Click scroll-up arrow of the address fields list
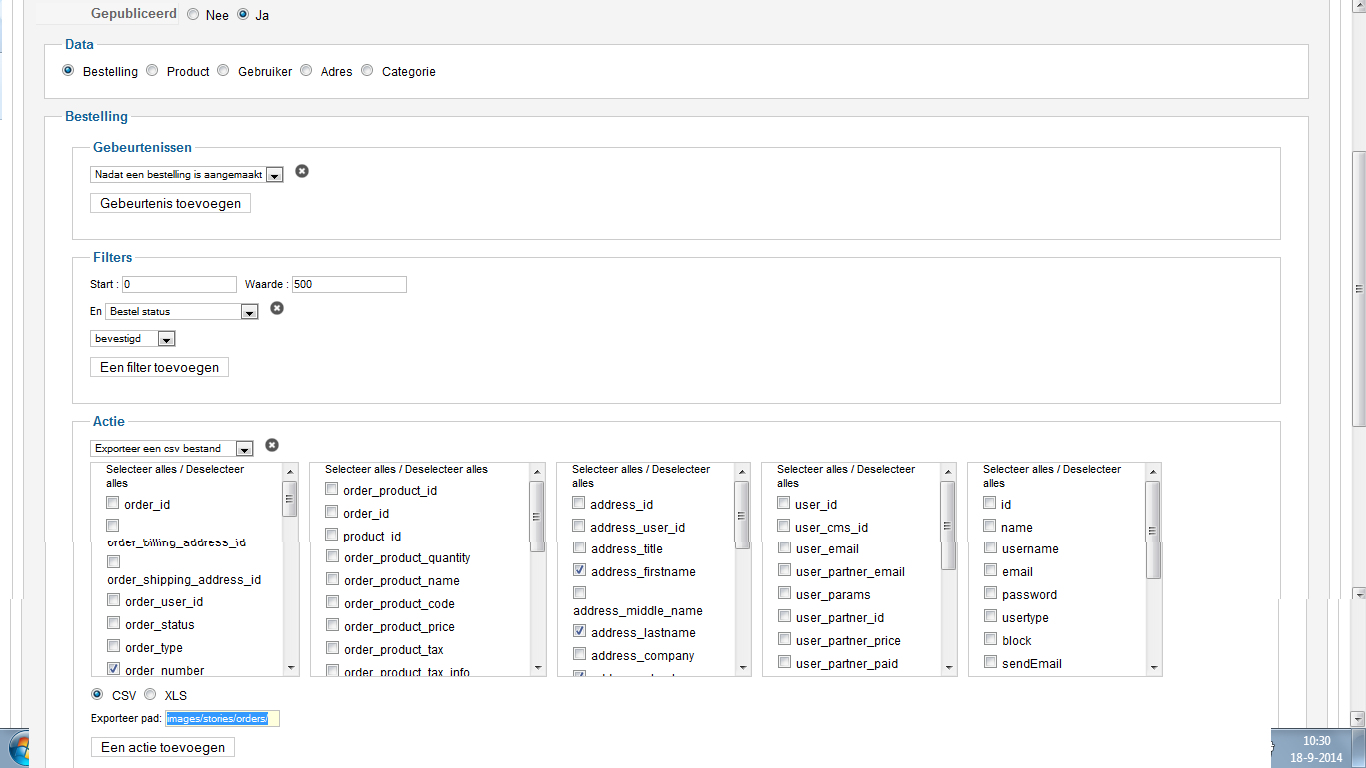The image size is (1366, 768). [x=742, y=471]
